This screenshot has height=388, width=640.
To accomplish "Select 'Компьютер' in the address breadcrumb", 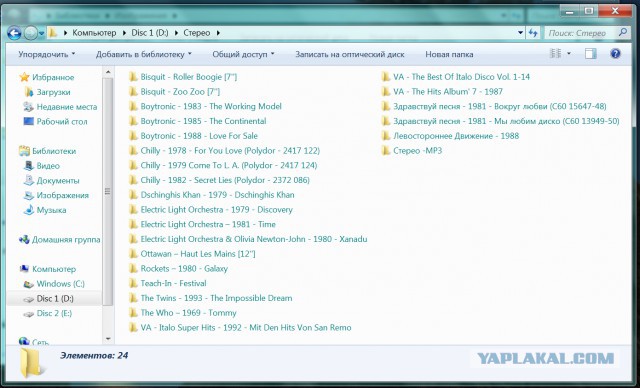I will click(94, 33).
